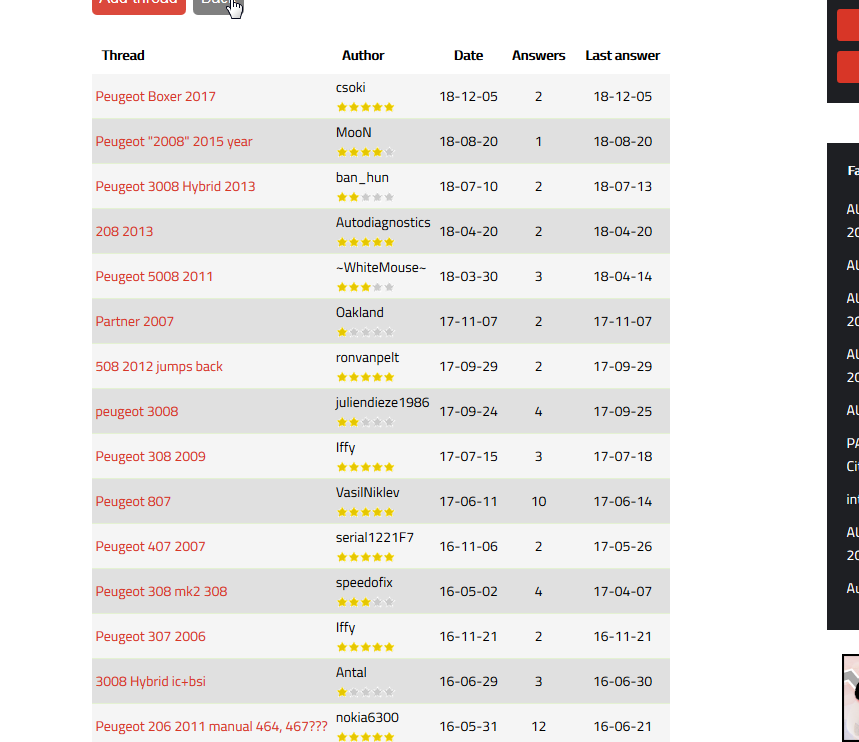This screenshot has width=859, height=742.
Task: Click the date 18-12-05 in Date column
Action: click(x=468, y=96)
